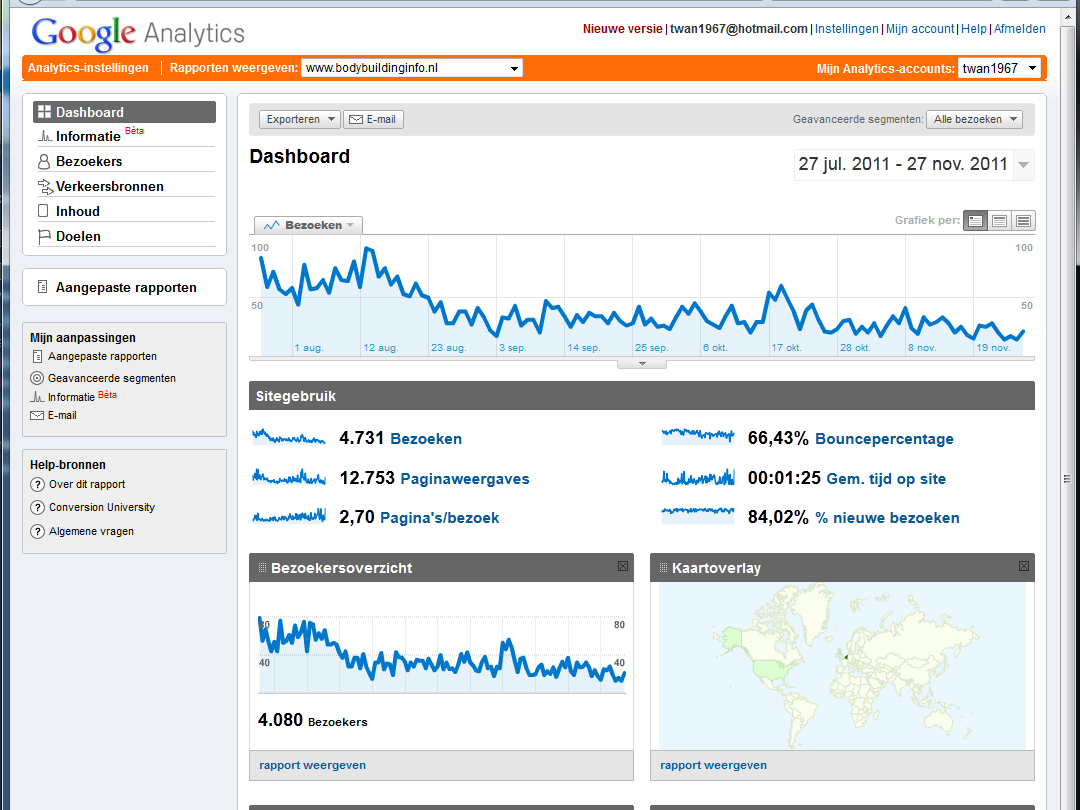Open the Exporteren dropdown
Screen dimensions: 1080x810
click(300, 120)
